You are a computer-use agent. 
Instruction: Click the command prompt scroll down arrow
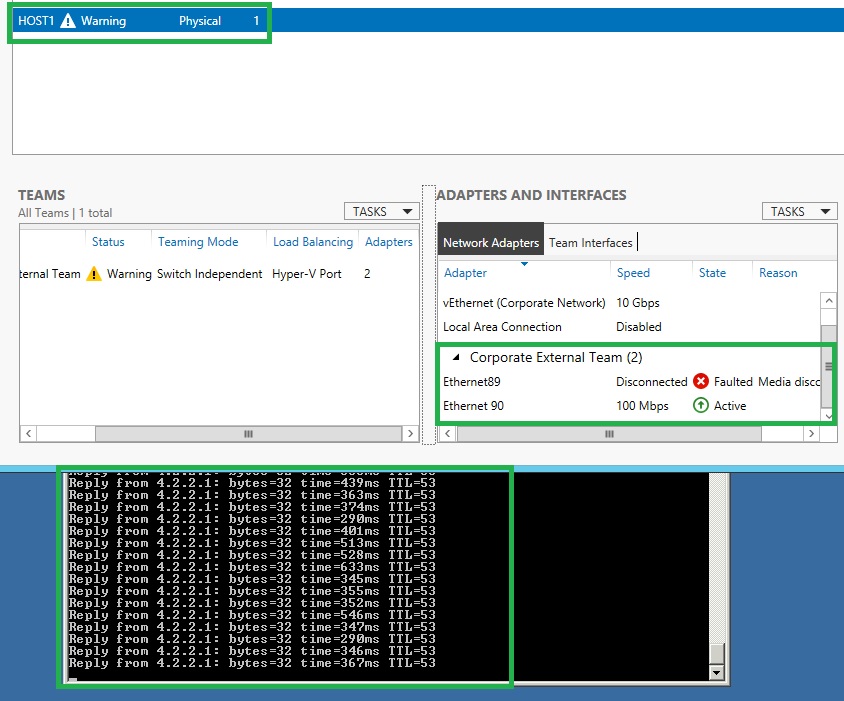716,672
